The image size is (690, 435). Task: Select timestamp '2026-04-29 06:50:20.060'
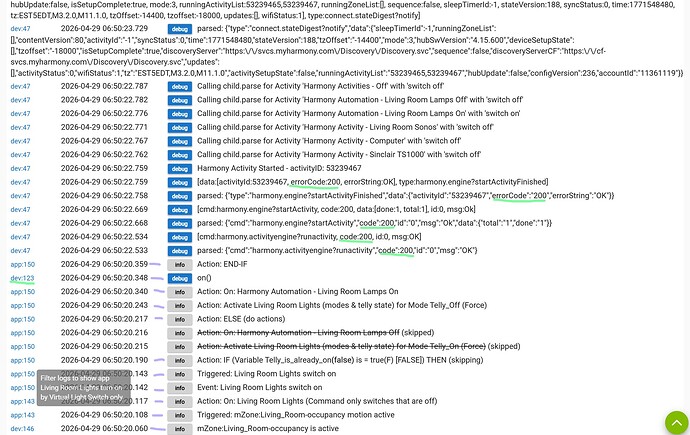[x=104, y=428]
